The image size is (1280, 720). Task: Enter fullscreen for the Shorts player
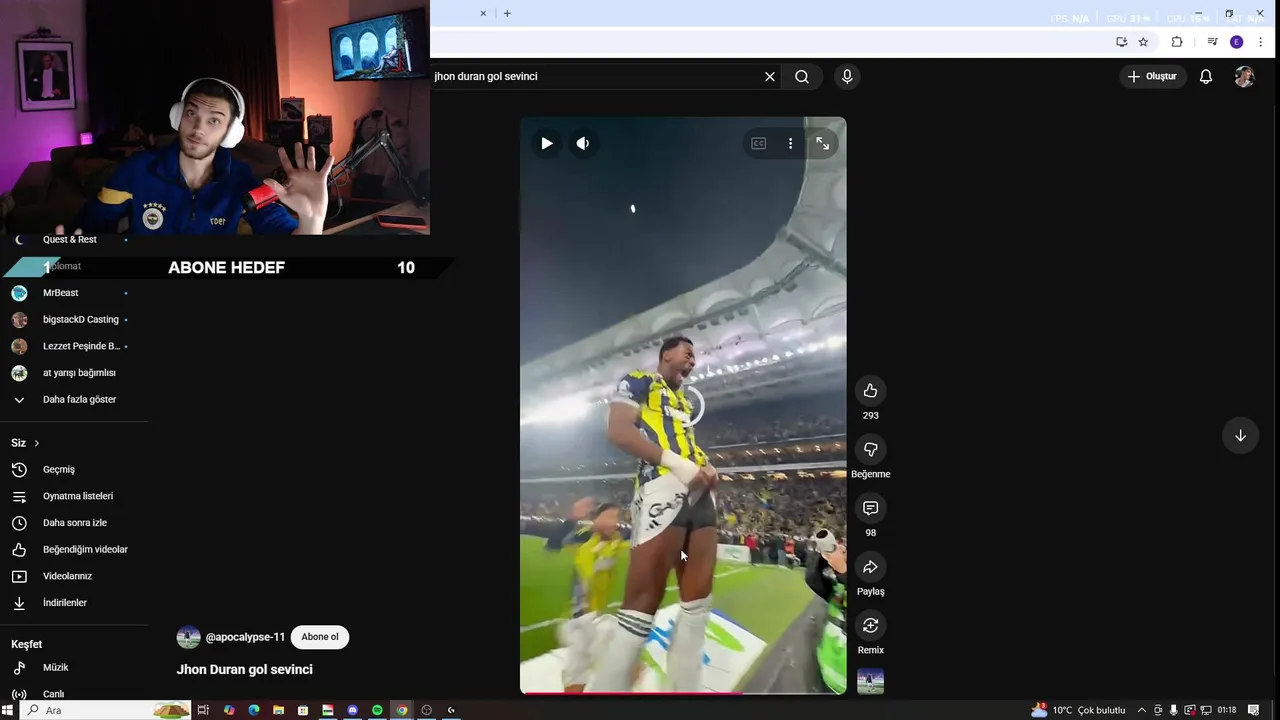(x=822, y=143)
